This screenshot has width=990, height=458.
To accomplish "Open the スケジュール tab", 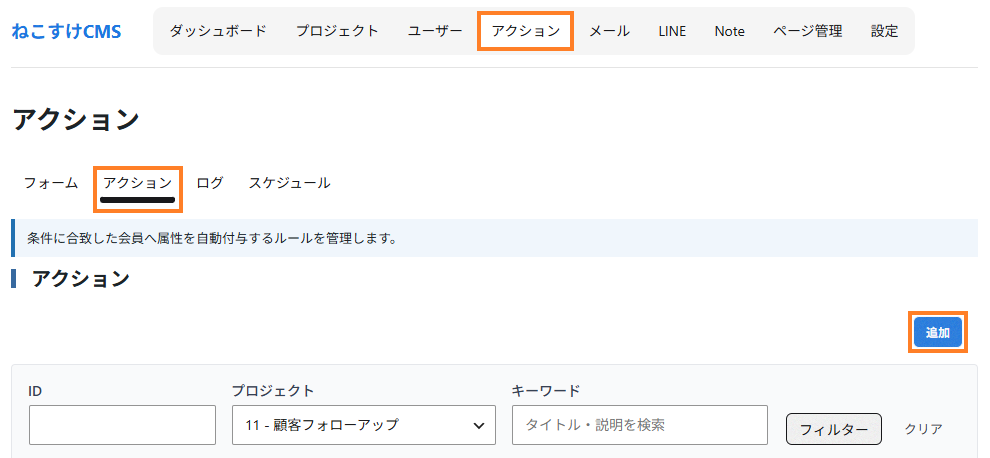I will point(289,183).
